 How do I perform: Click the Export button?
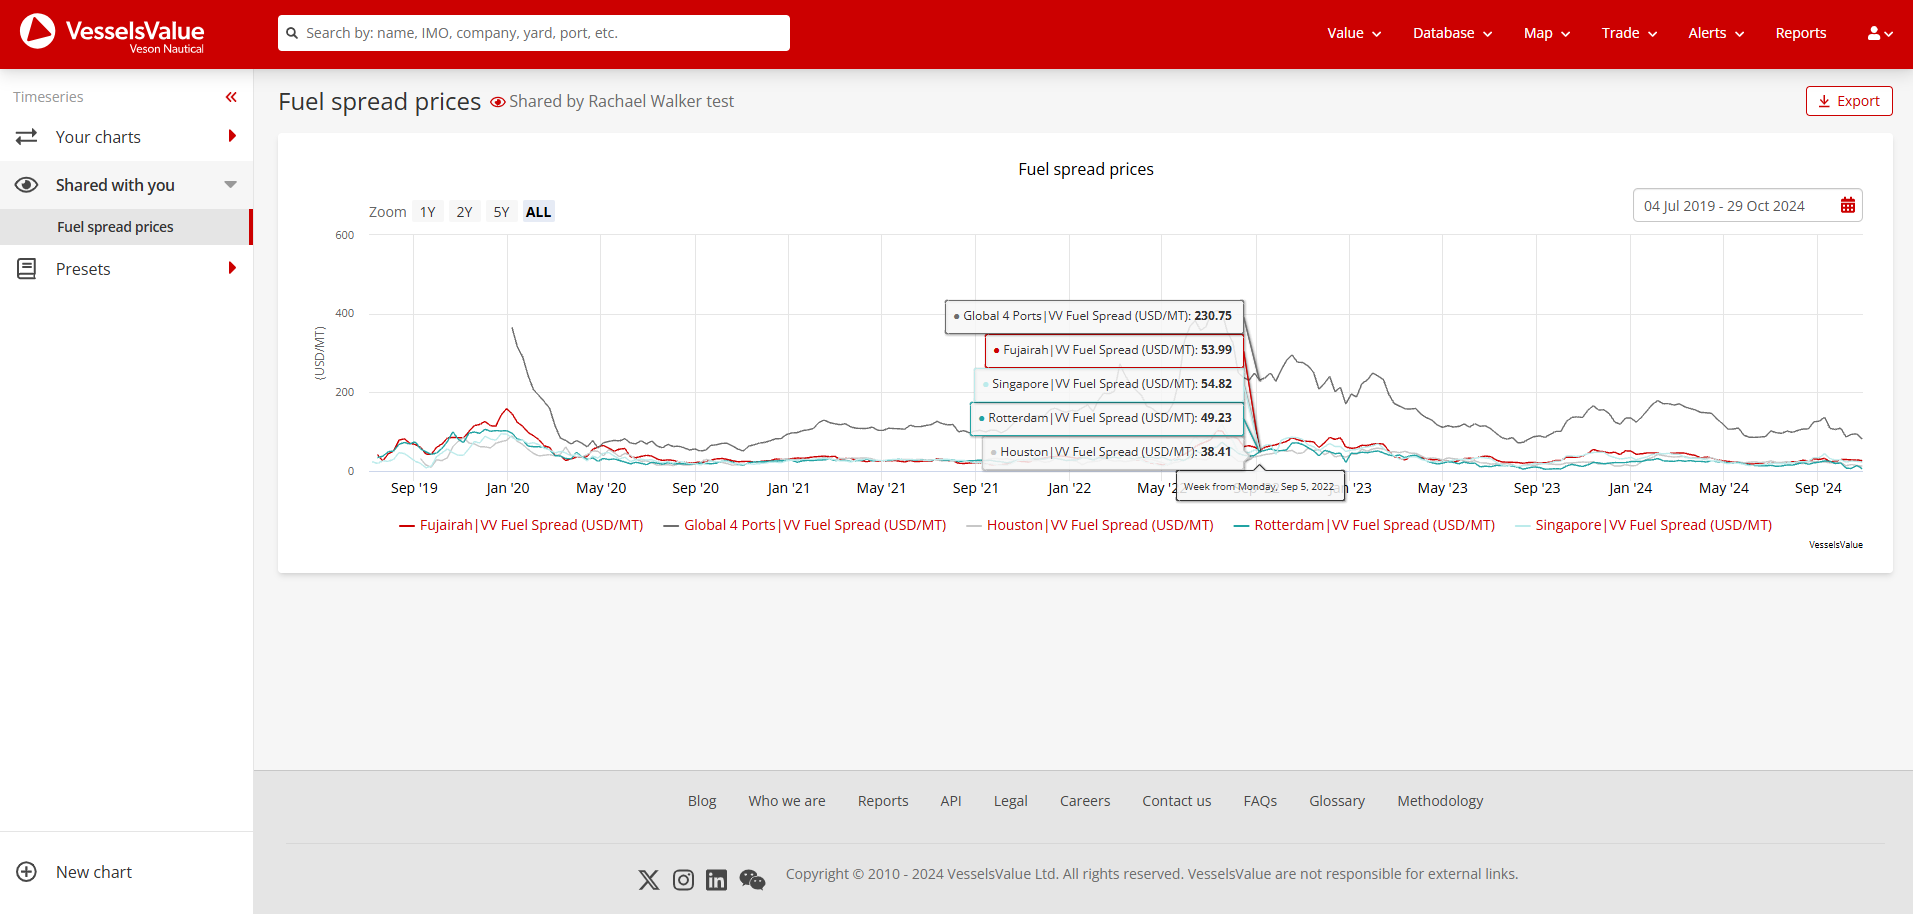click(1848, 100)
